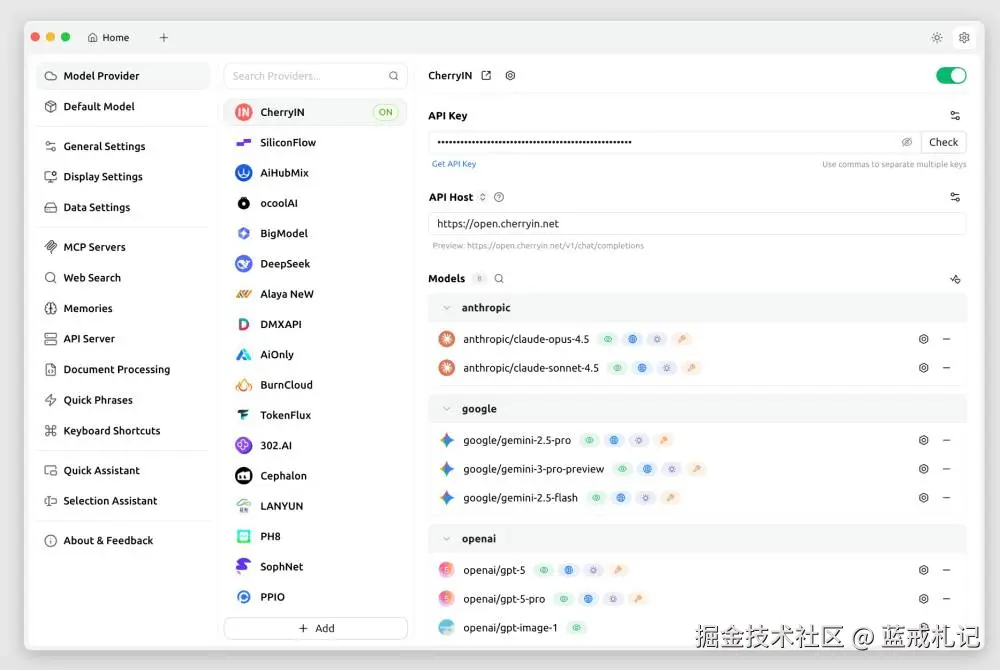This screenshot has width=1000, height=670.
Task: Focus the Search Providers field
Action: tap(316, 76)
